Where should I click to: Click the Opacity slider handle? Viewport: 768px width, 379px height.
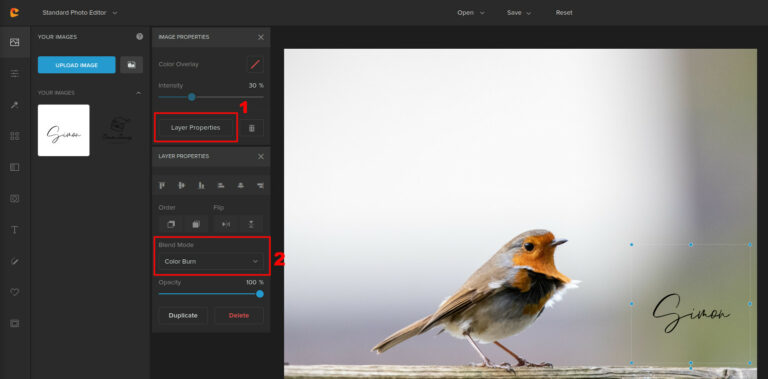[260, 294]
